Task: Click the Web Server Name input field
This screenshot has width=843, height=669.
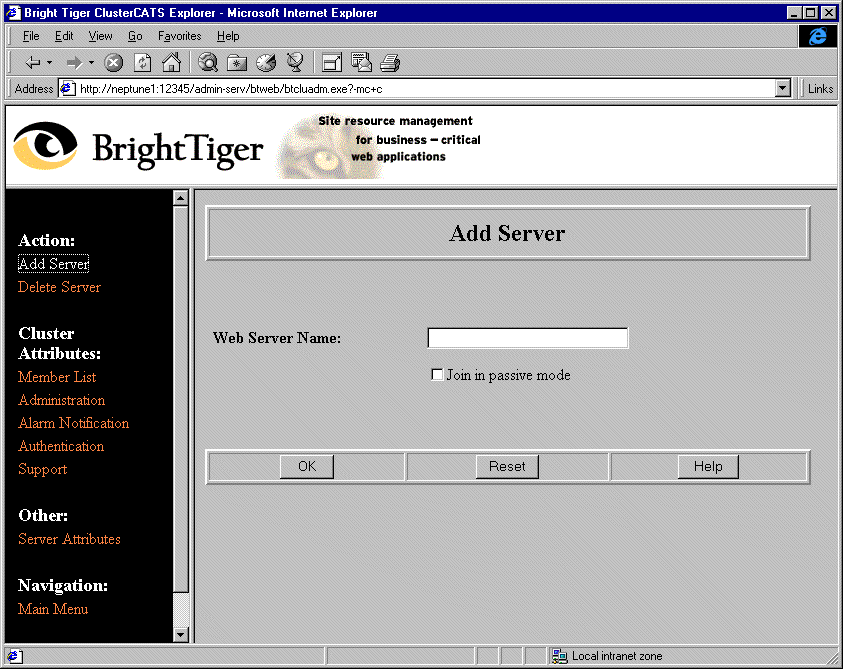Action: (x=527, y=338)
